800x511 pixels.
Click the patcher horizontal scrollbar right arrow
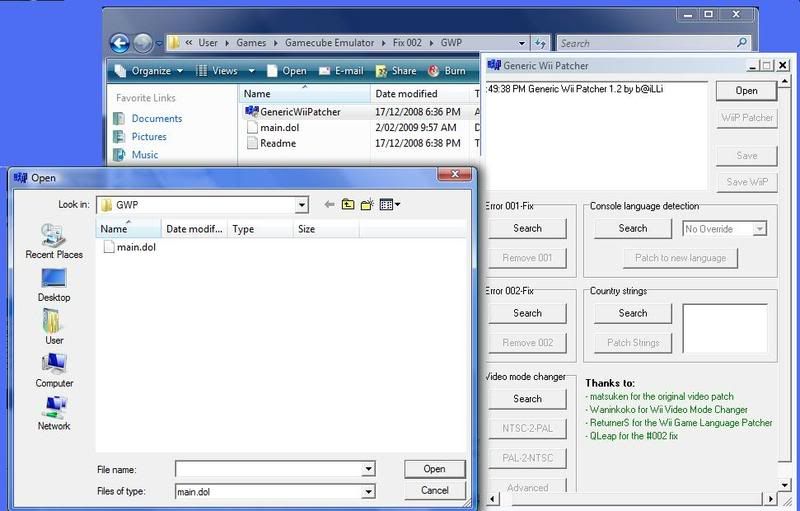771,498
